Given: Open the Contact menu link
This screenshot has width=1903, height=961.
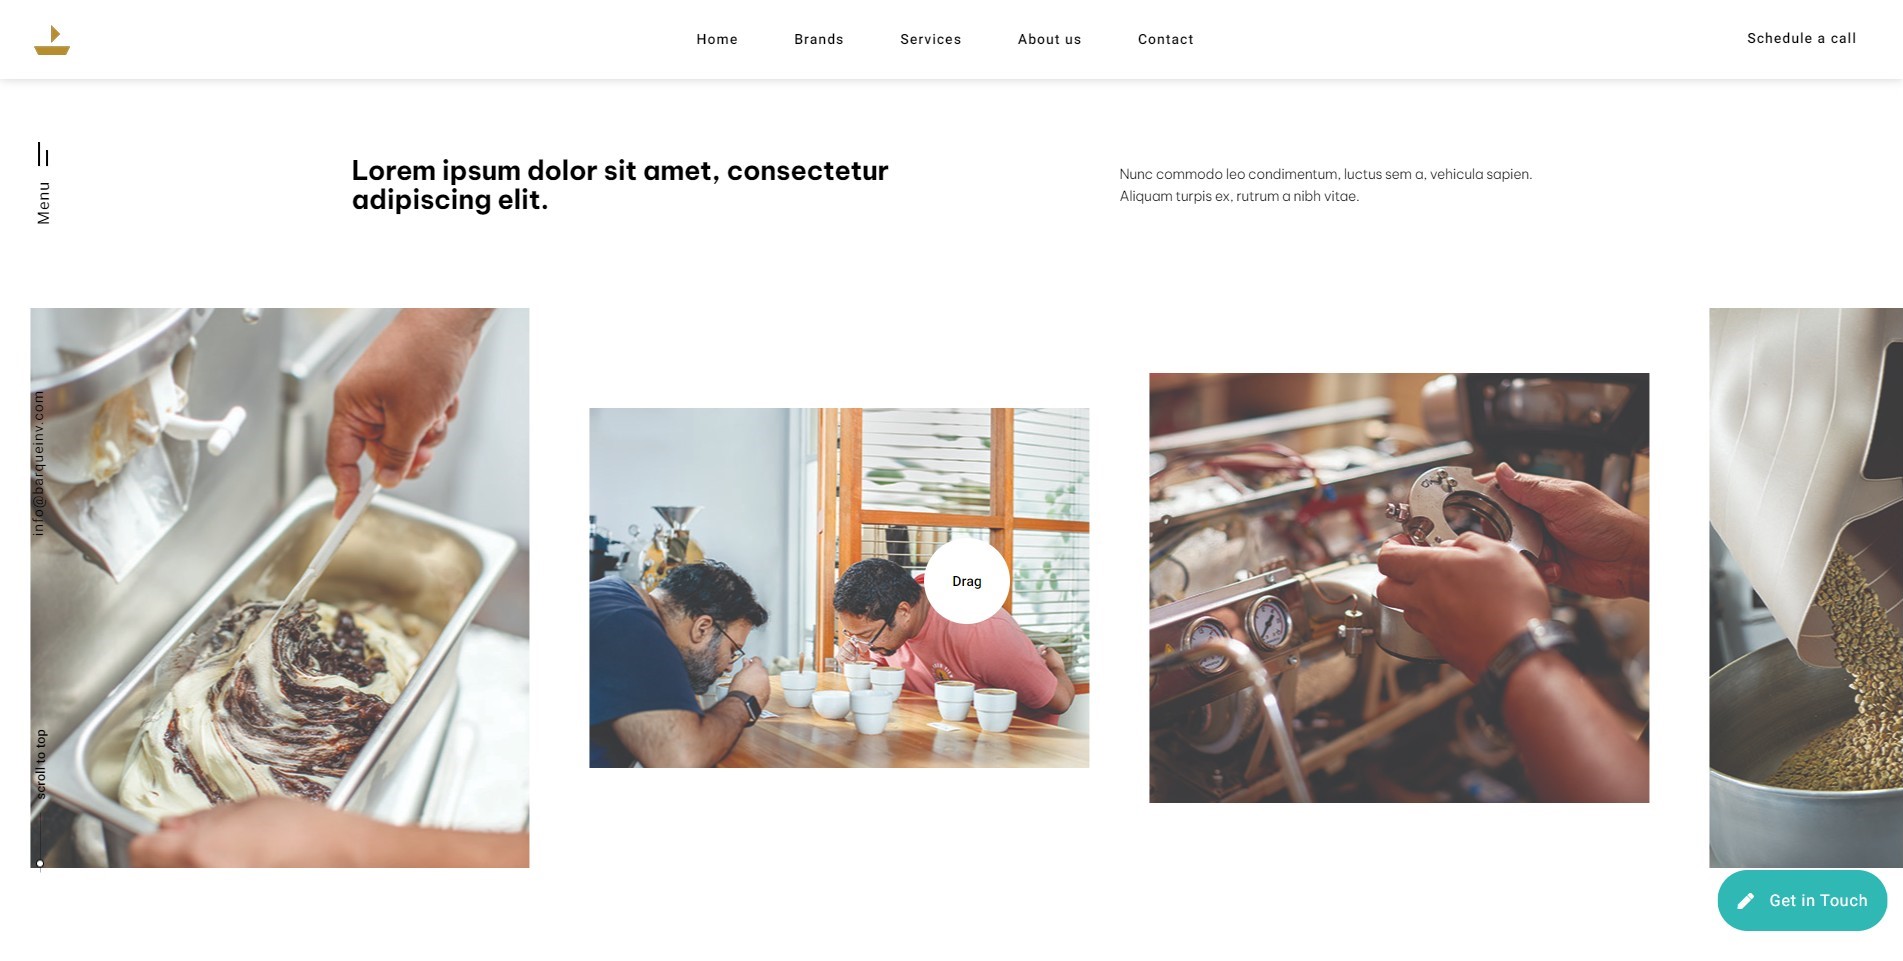Looking at the screenshot, I should point(1165,39).
